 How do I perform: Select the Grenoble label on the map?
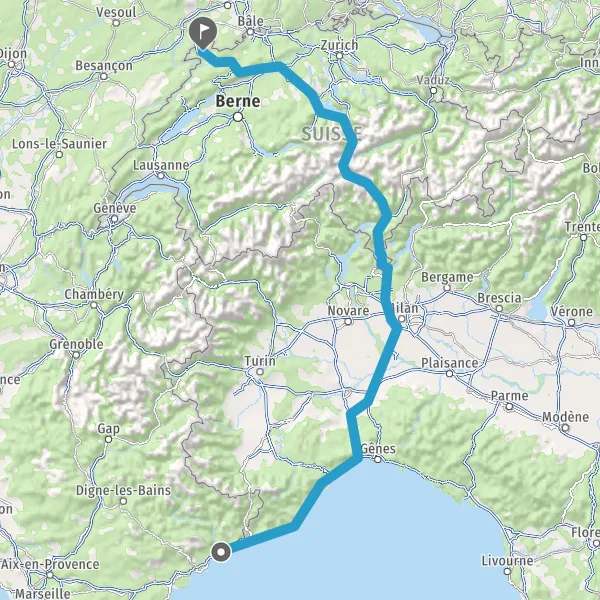[x=76, y=344]
